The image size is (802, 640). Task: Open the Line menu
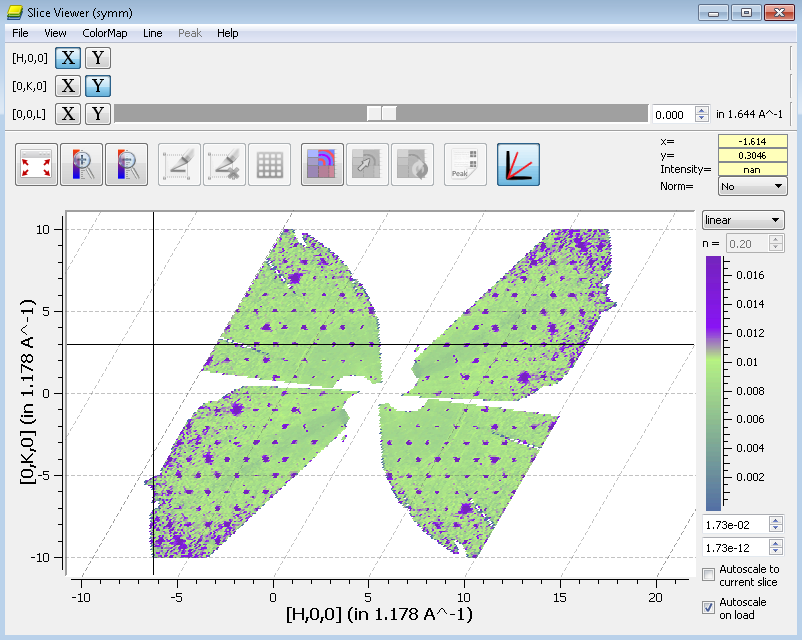152,33
